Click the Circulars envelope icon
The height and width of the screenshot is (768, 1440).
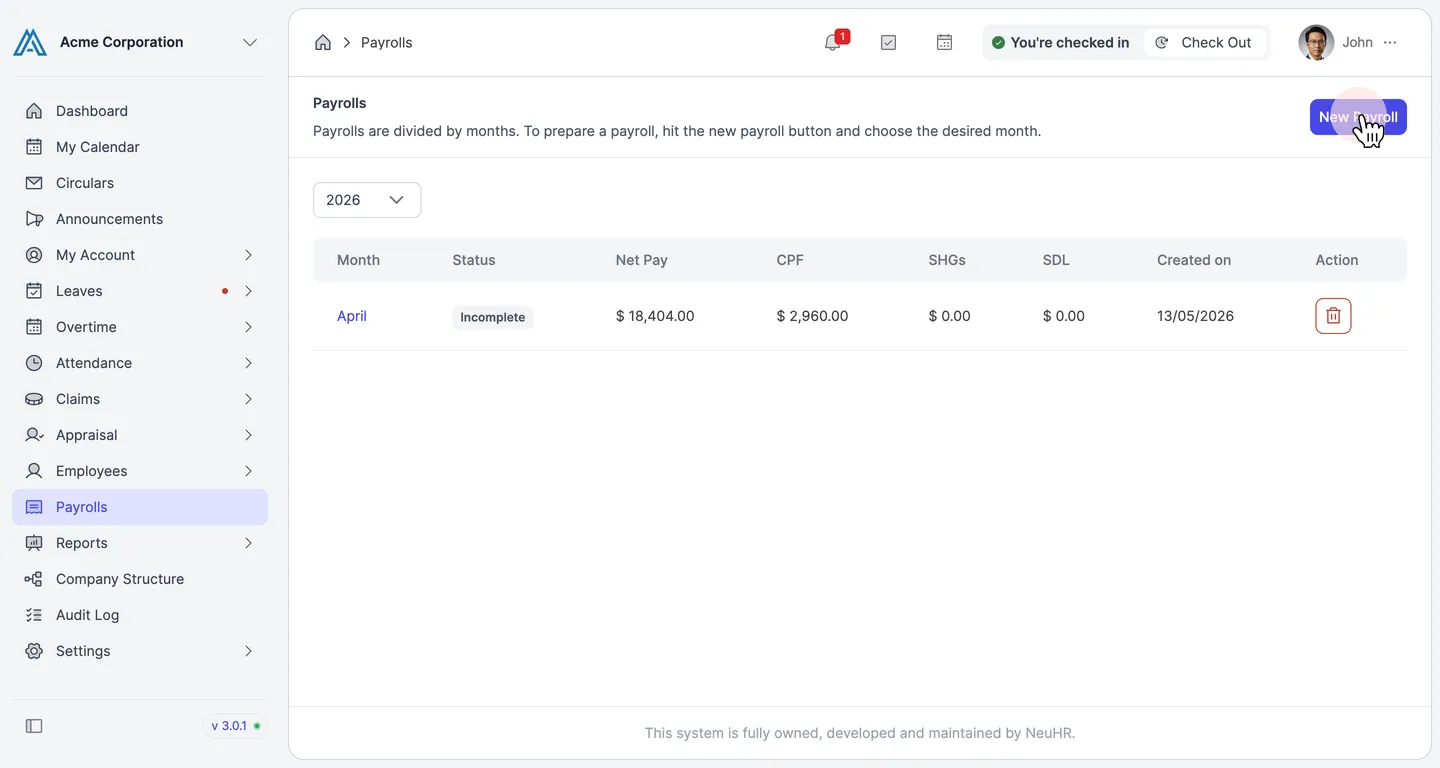34,183
